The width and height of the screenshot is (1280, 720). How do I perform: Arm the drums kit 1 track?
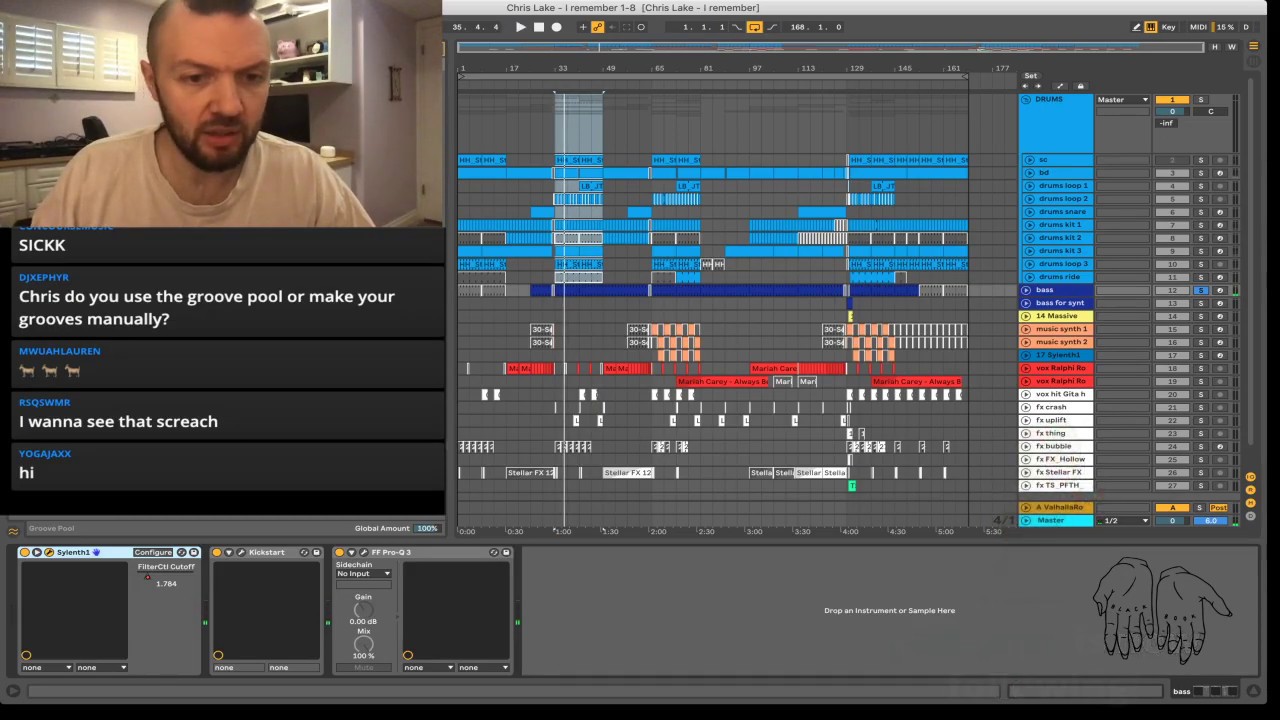[1219, 225]
